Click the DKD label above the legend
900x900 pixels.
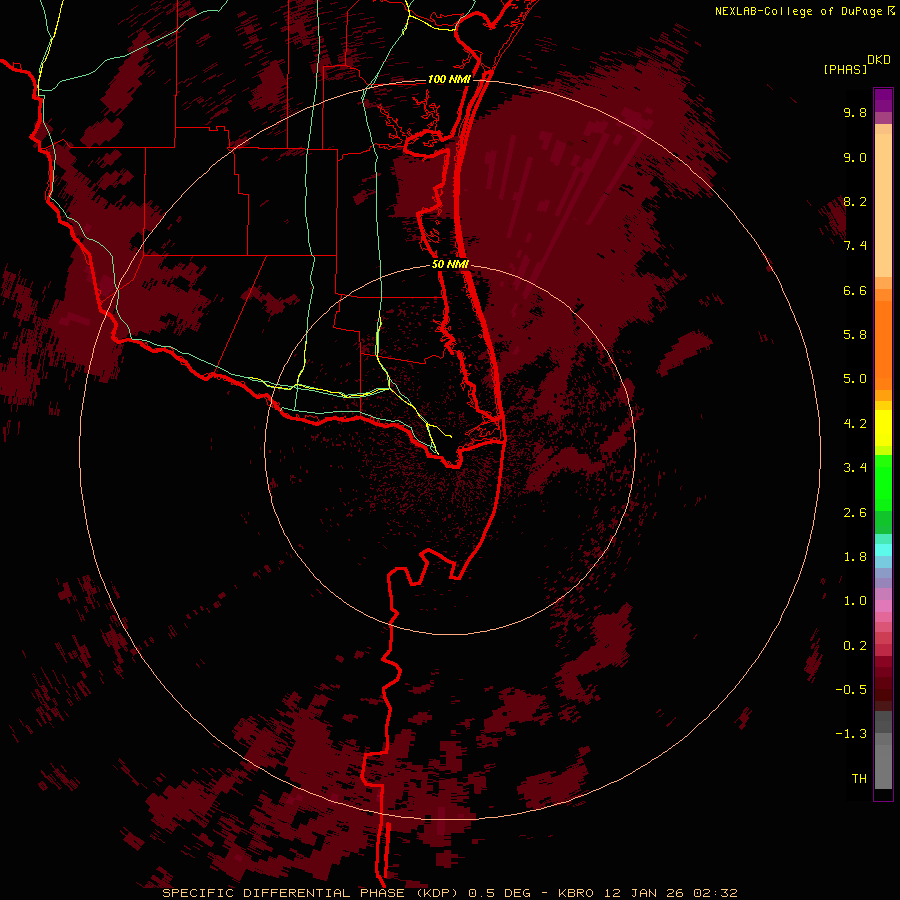[x=879, y=60]
